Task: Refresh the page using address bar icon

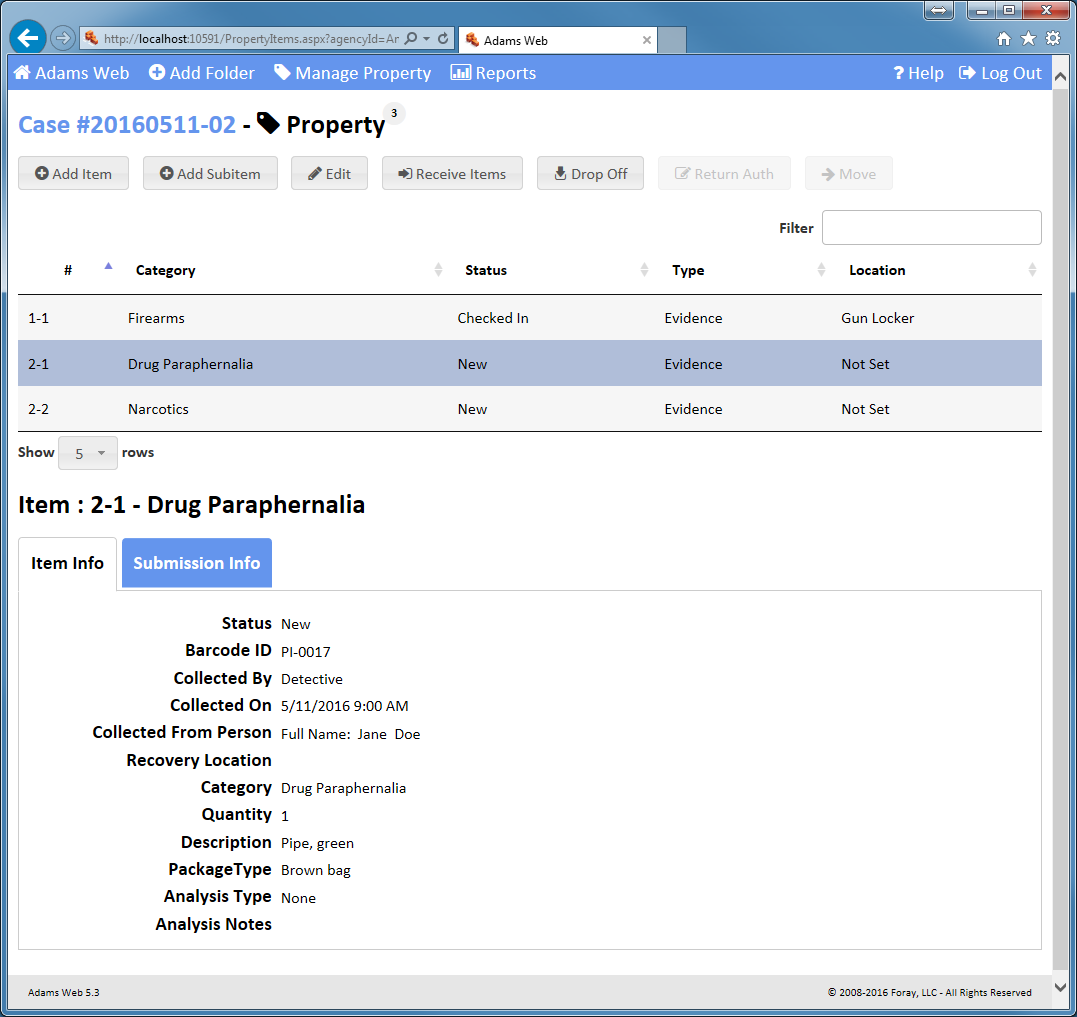Action: [443, 39]
